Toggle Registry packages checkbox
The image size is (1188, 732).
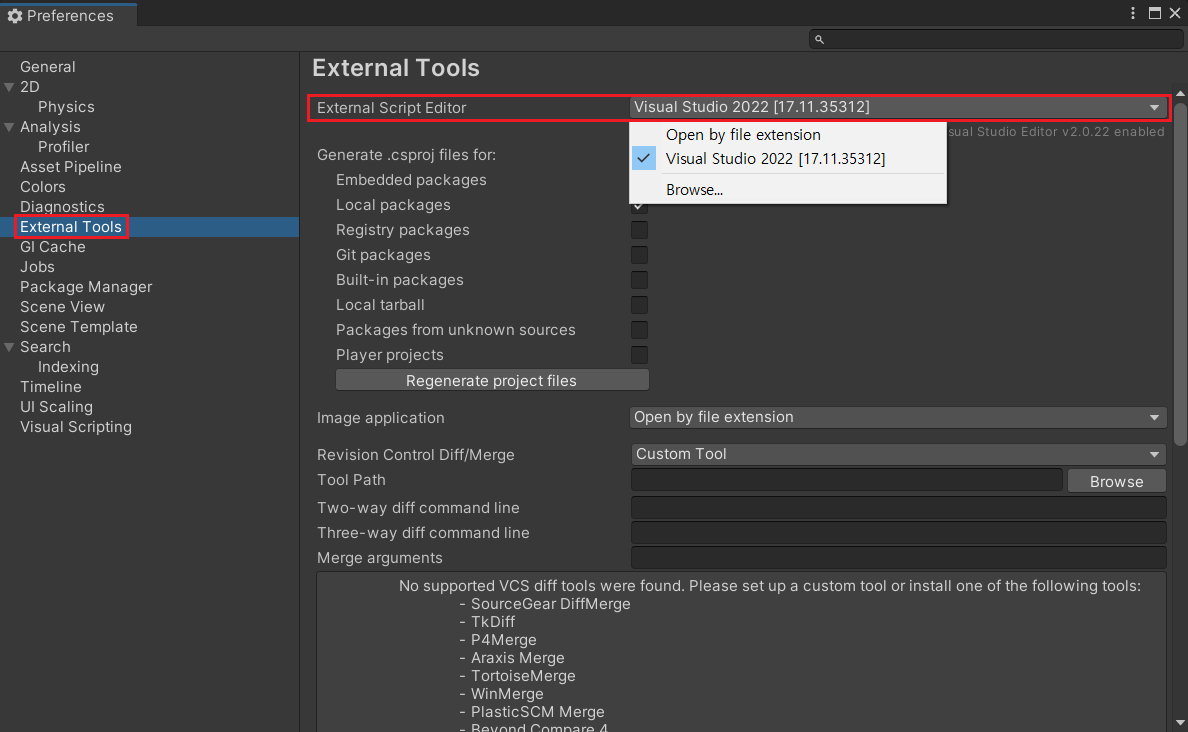point(639,230)
